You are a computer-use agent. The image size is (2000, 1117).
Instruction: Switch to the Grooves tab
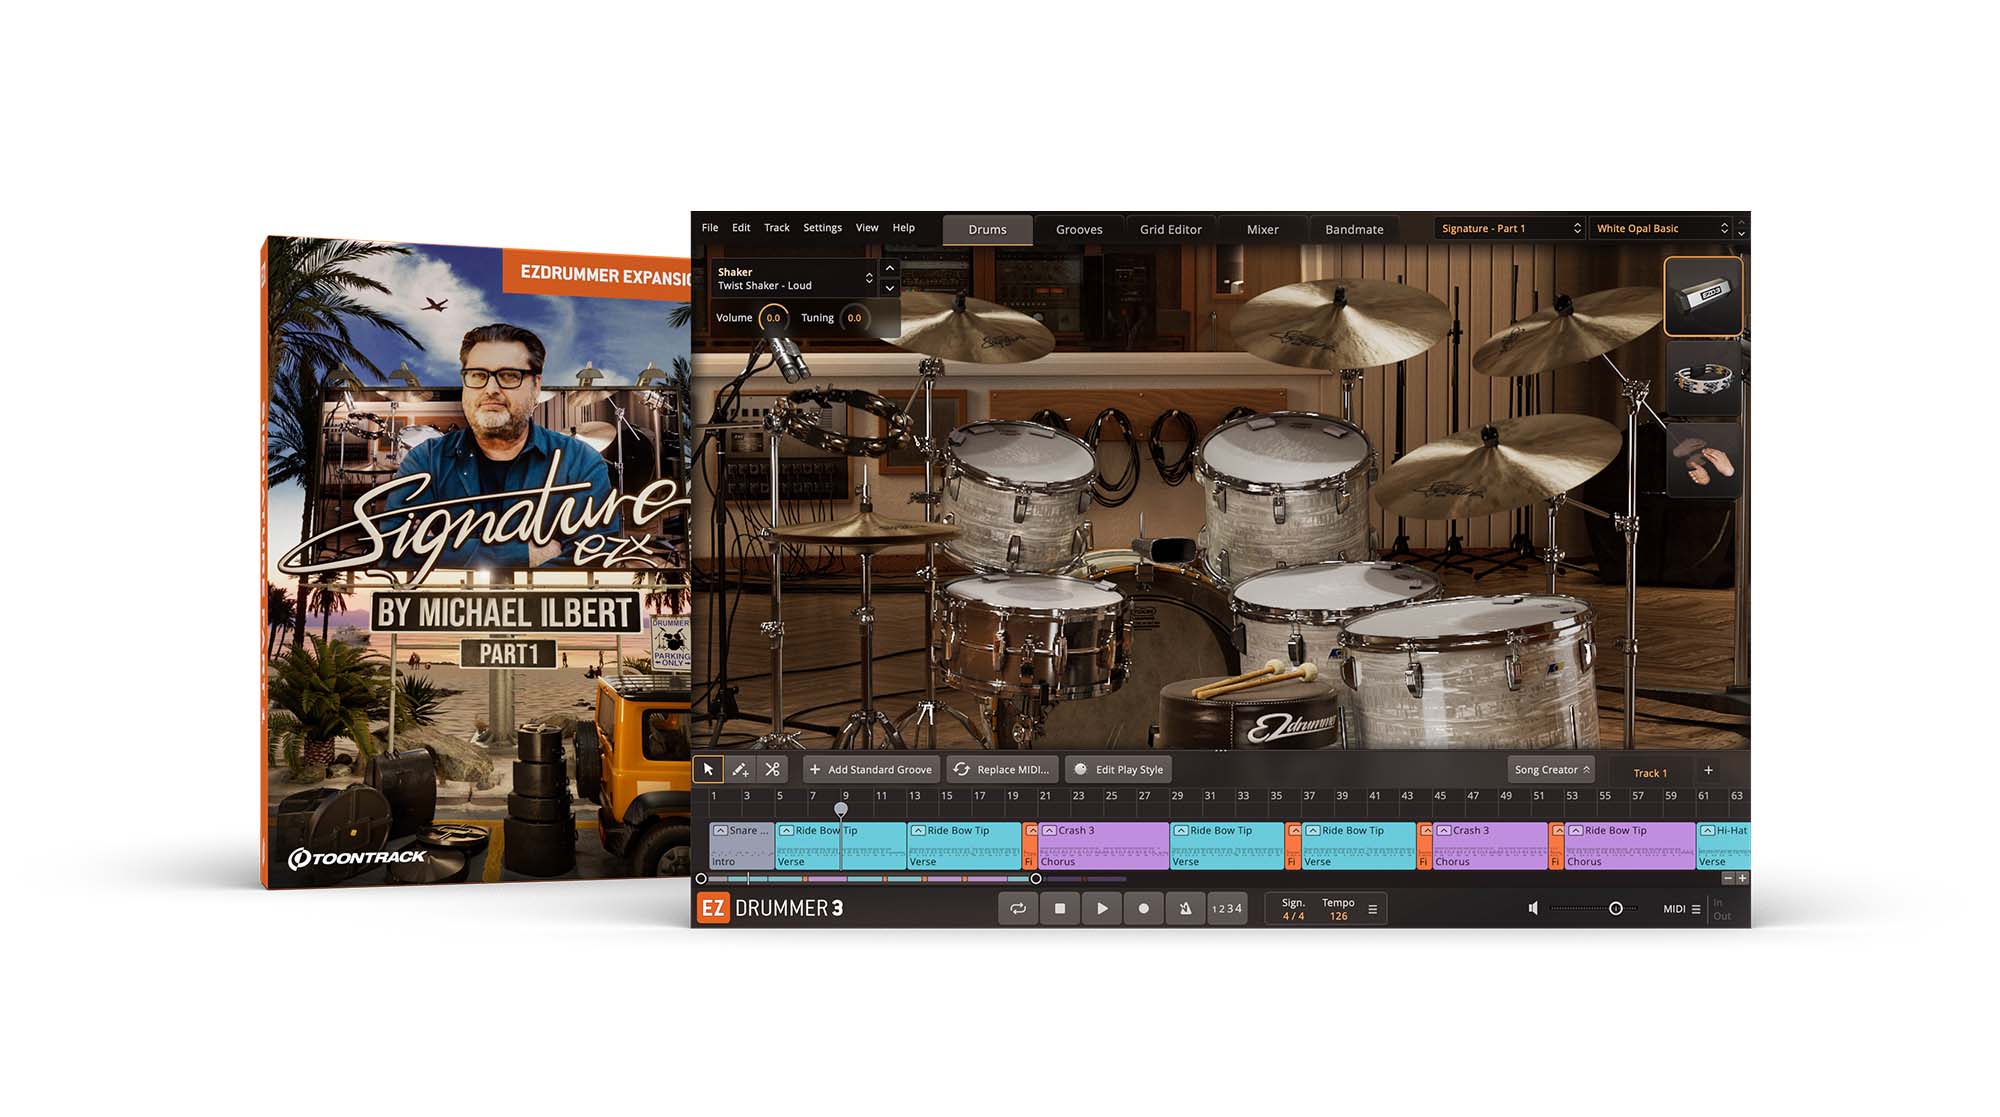(1079, 230)
